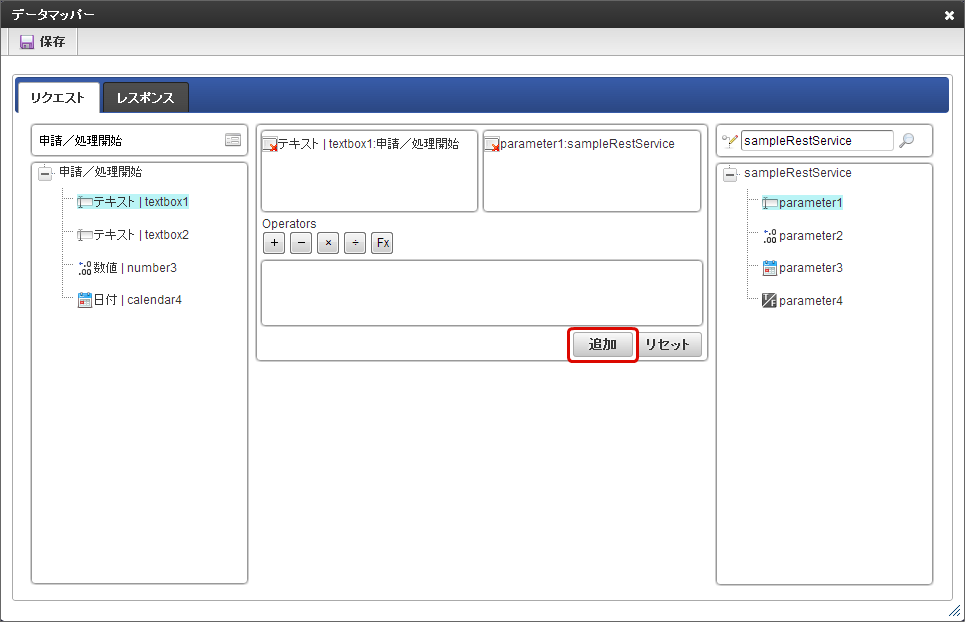Select parameter2 in the right tree

point(803,236)
